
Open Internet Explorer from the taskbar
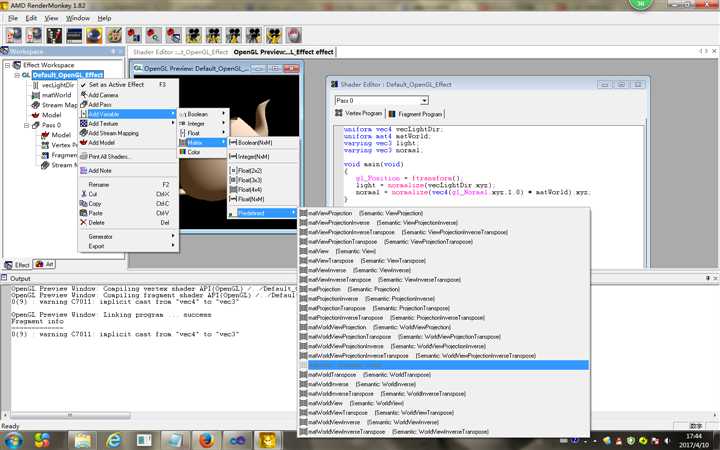tap(113, 440)
